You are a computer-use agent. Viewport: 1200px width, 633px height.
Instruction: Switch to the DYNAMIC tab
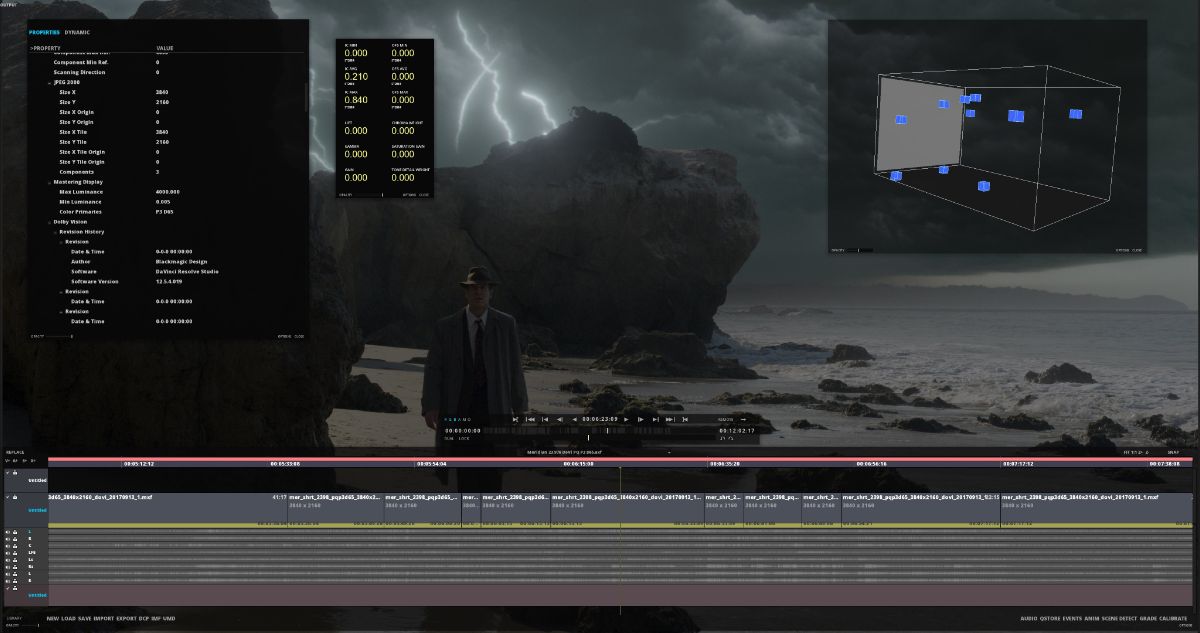(77, 32)
